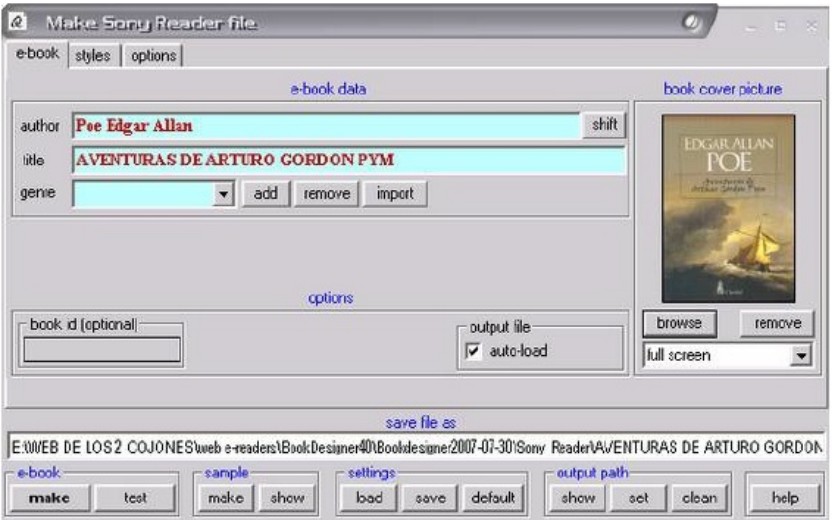Click the settings load button

pos(369,498)
